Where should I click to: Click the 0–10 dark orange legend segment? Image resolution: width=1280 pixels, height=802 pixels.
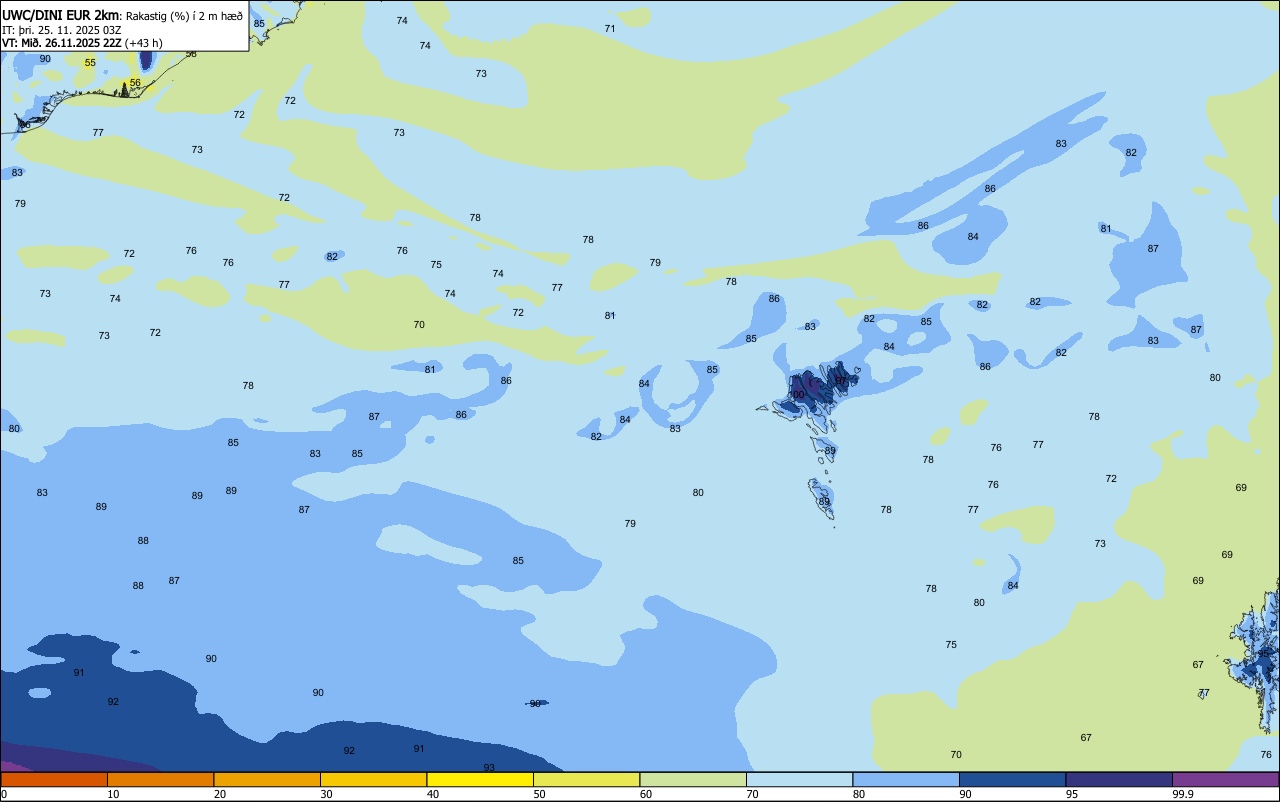click(x=54, y=779)
